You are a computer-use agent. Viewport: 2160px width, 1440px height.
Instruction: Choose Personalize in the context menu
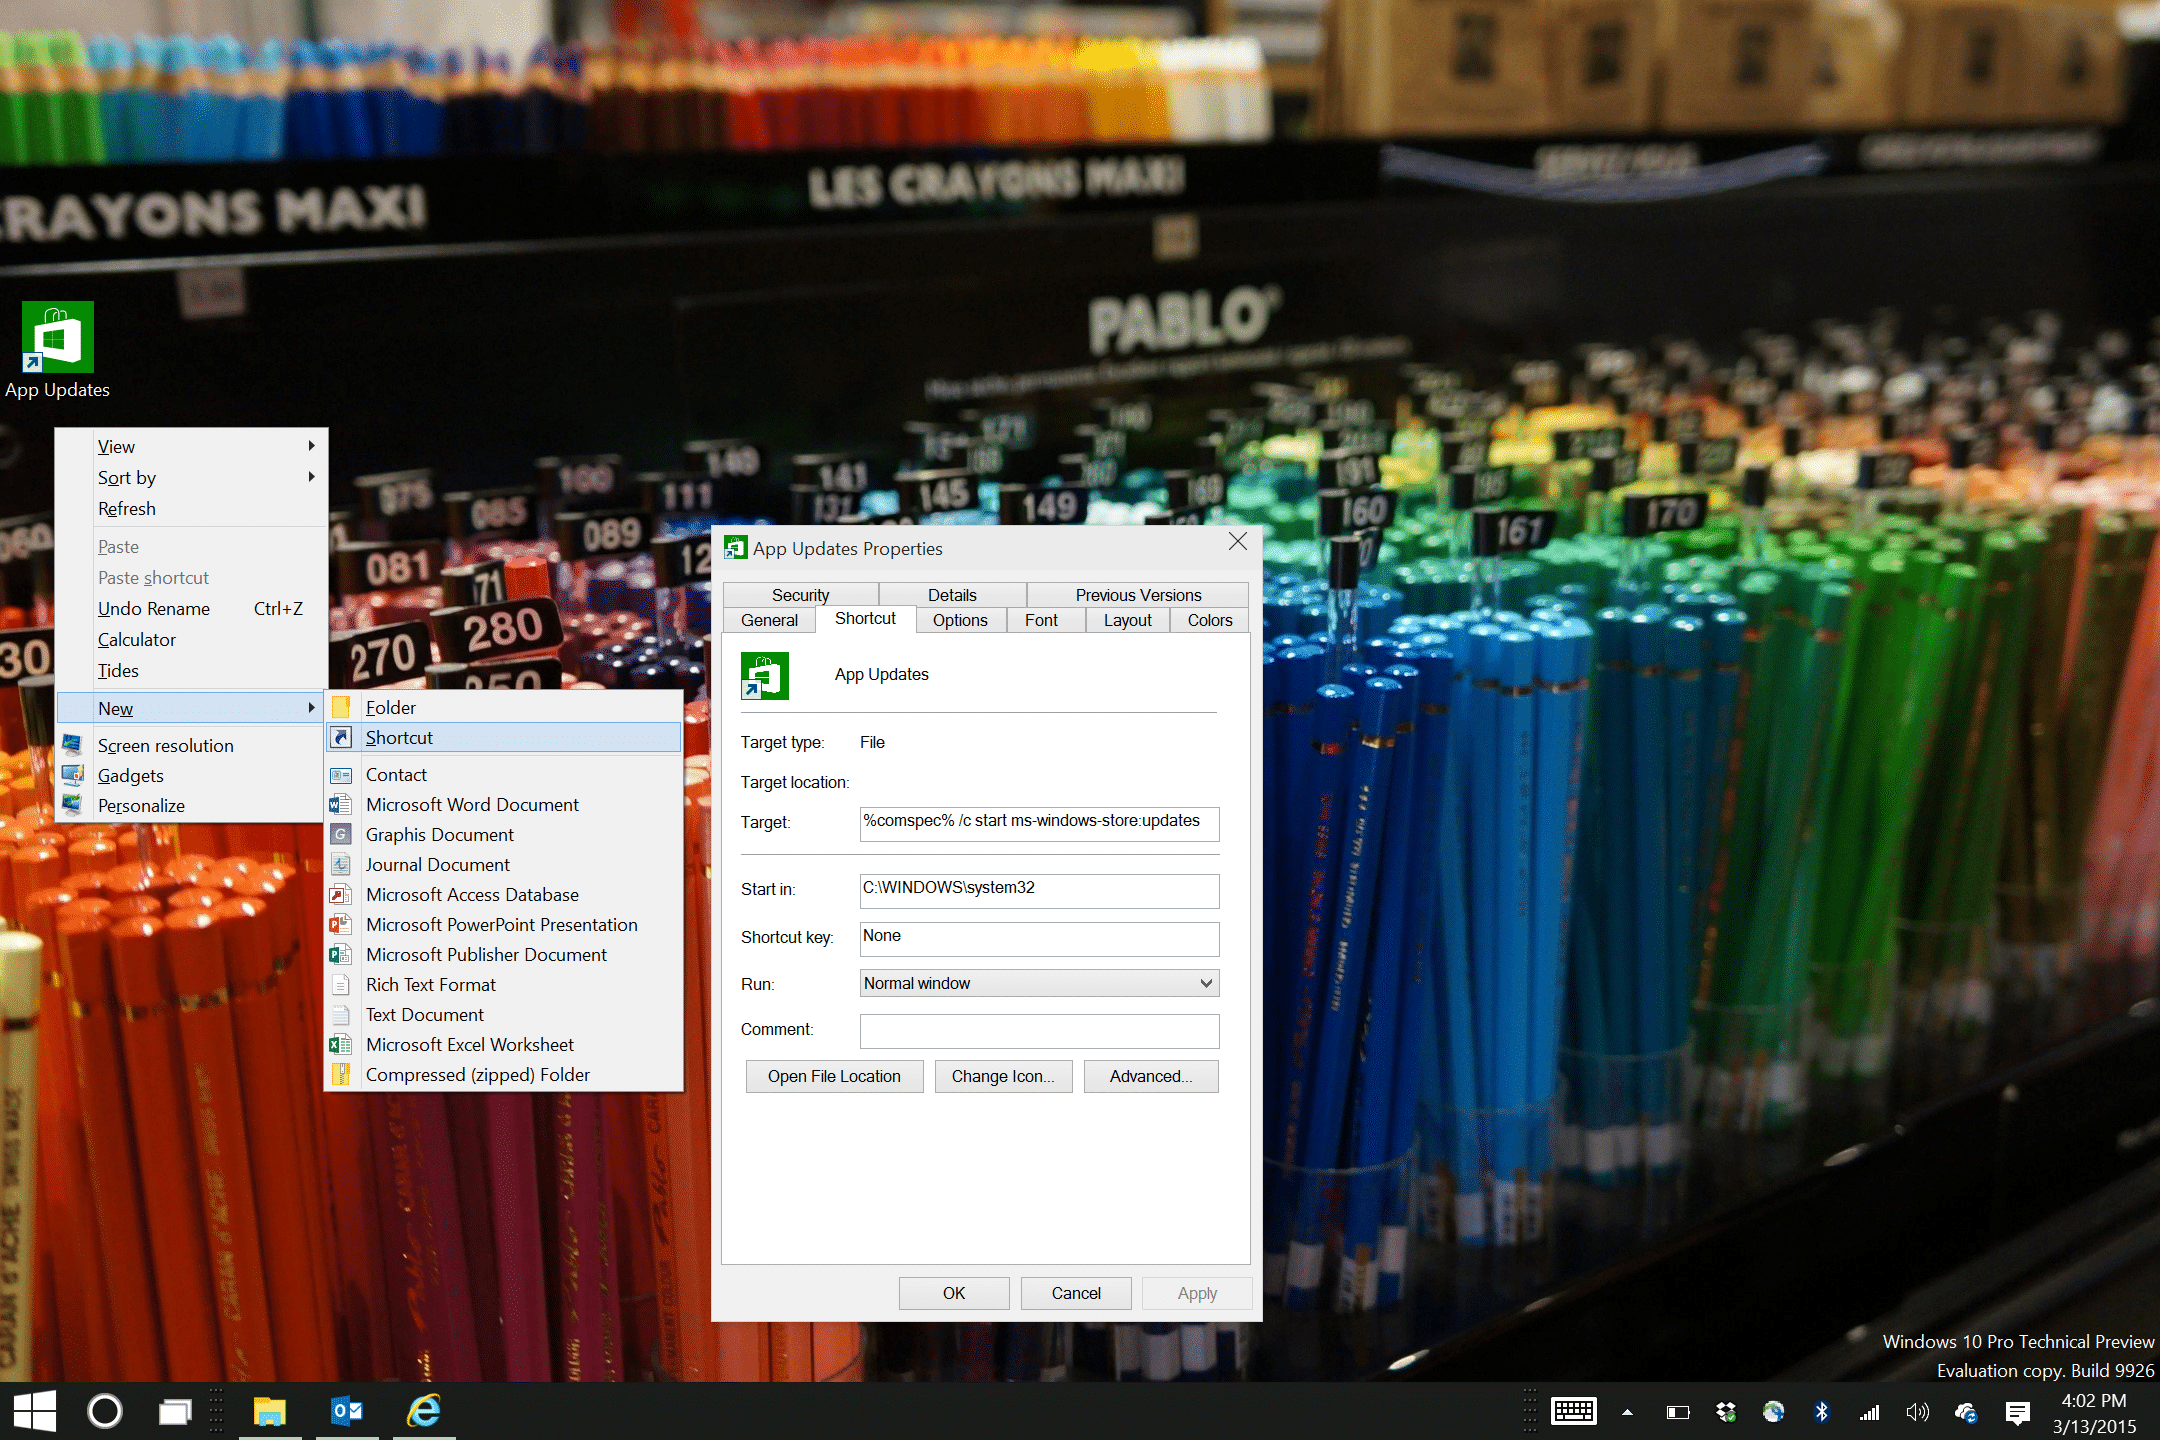pos(191,805)
